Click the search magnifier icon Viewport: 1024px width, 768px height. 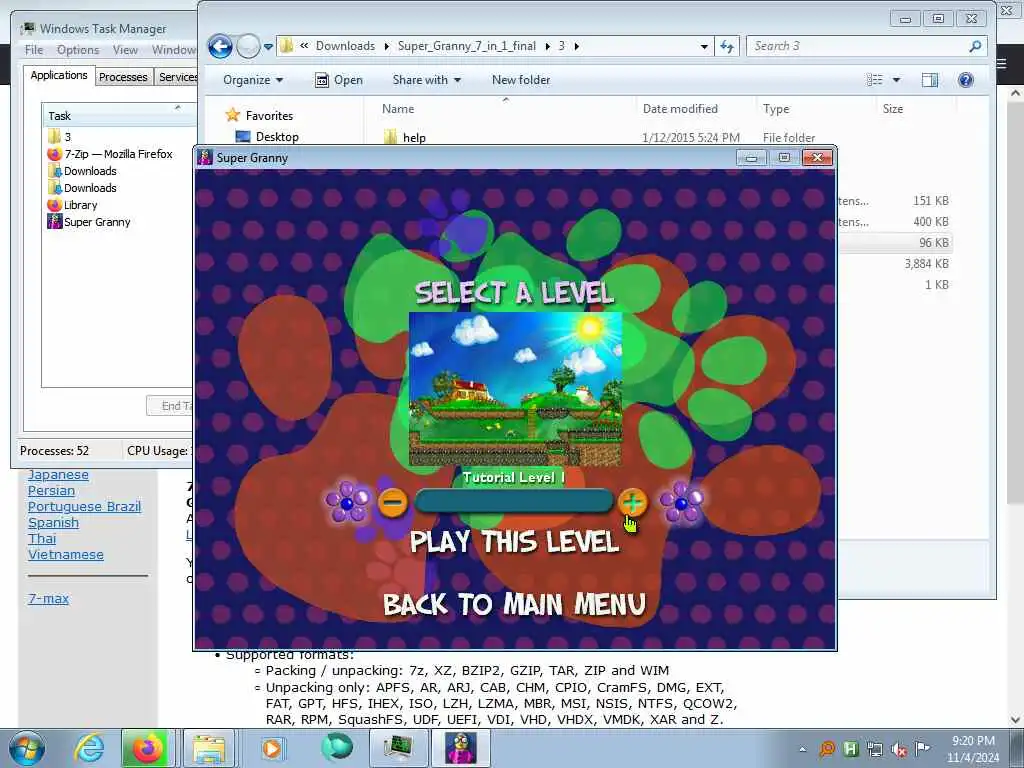point(975,46)
